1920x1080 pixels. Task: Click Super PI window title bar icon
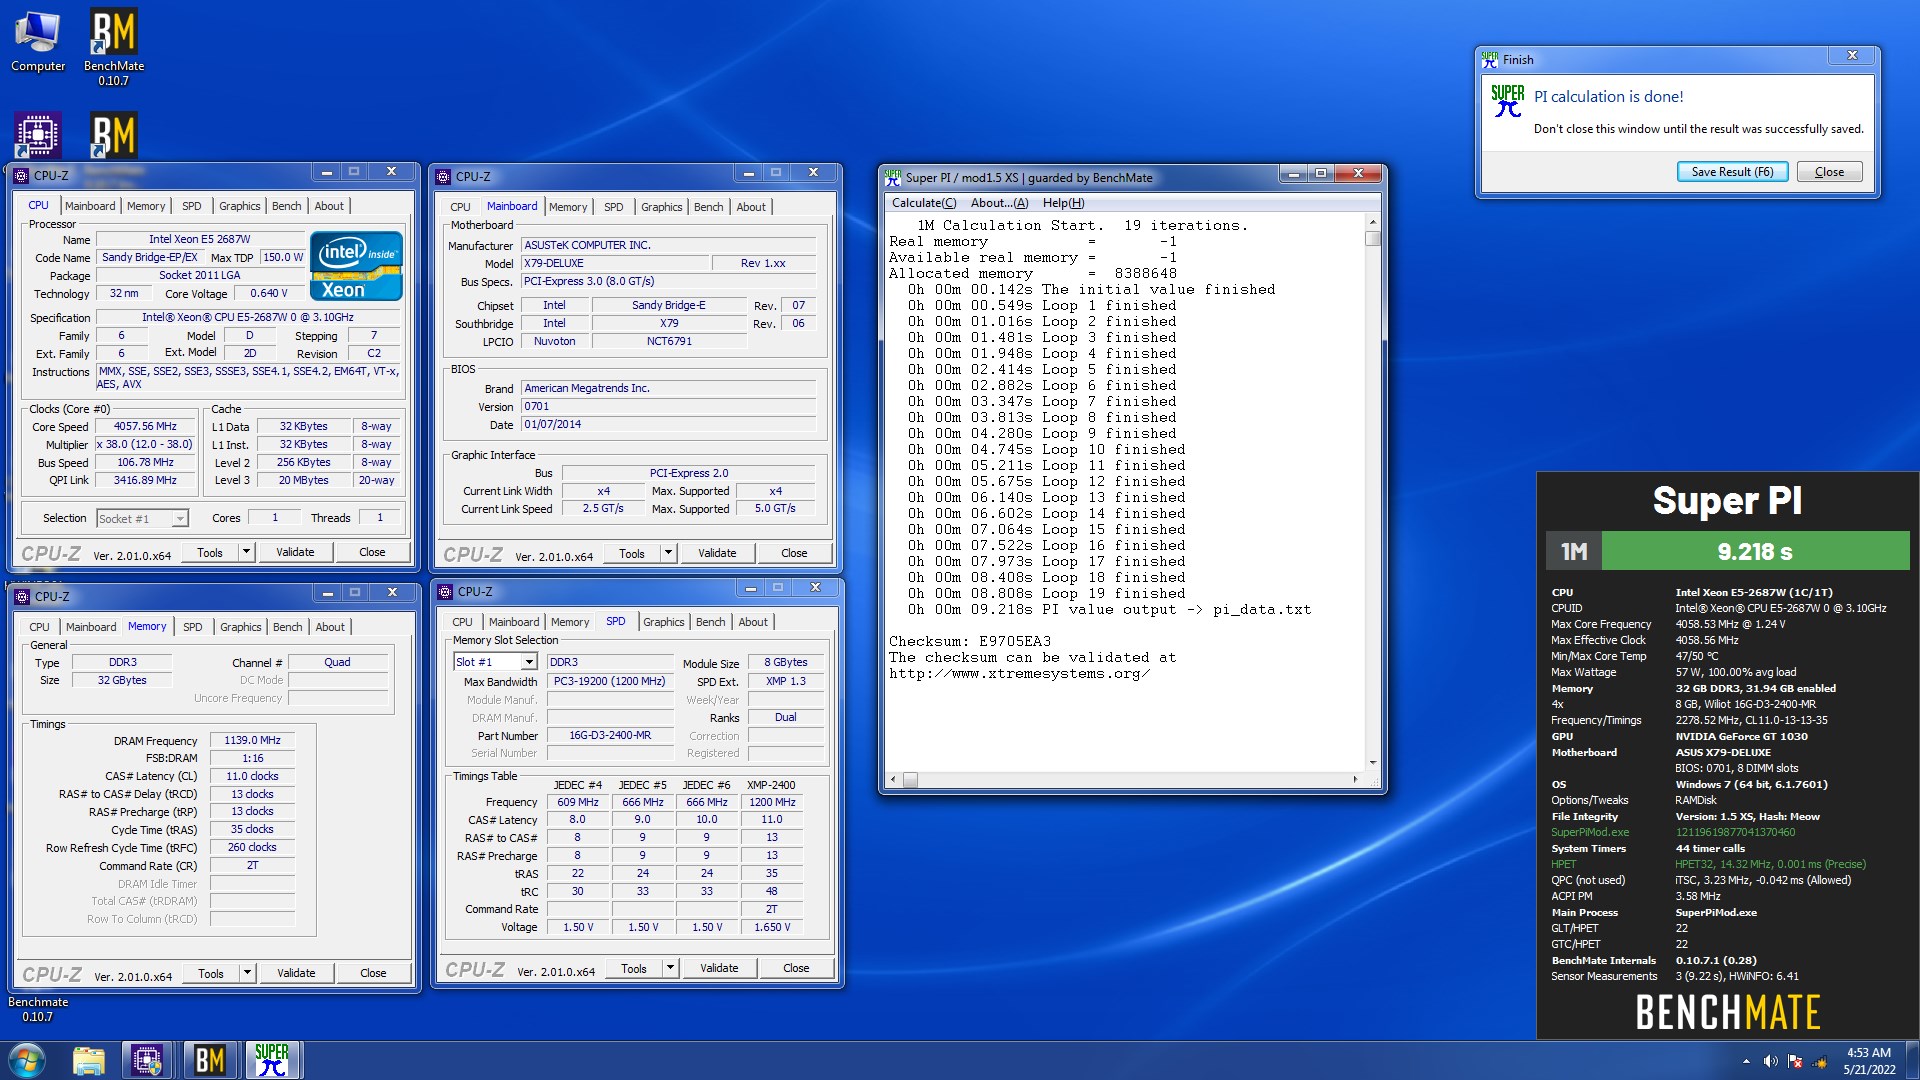pyautogui.click(x=893, y=177)
